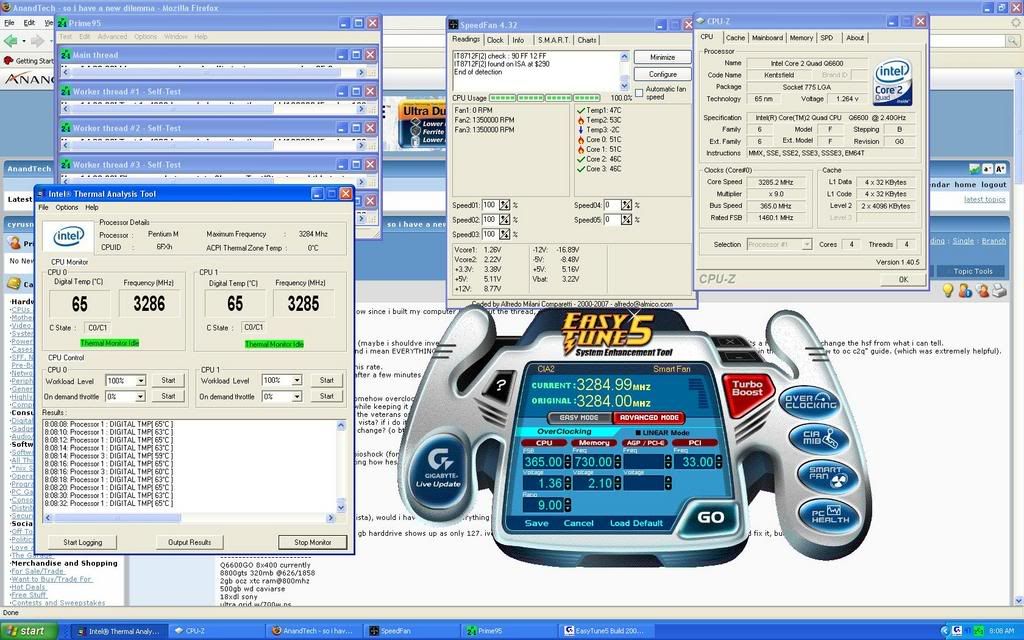This screenshot has height=640, width=1024.
Task: Hit the GO button in EasyTune5
Action: tap(710, 517)
